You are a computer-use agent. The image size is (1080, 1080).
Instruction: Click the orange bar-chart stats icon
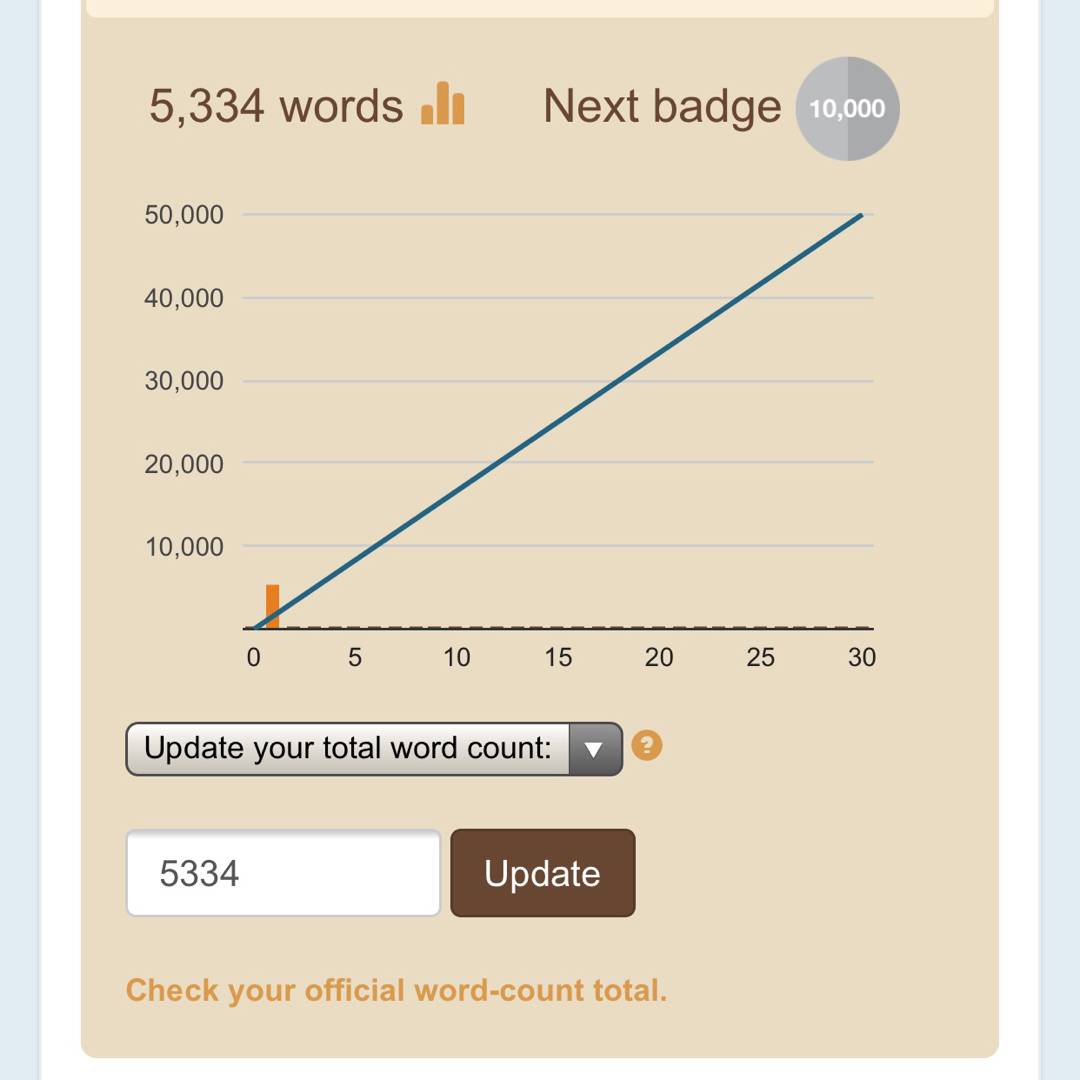pos(443,104)
